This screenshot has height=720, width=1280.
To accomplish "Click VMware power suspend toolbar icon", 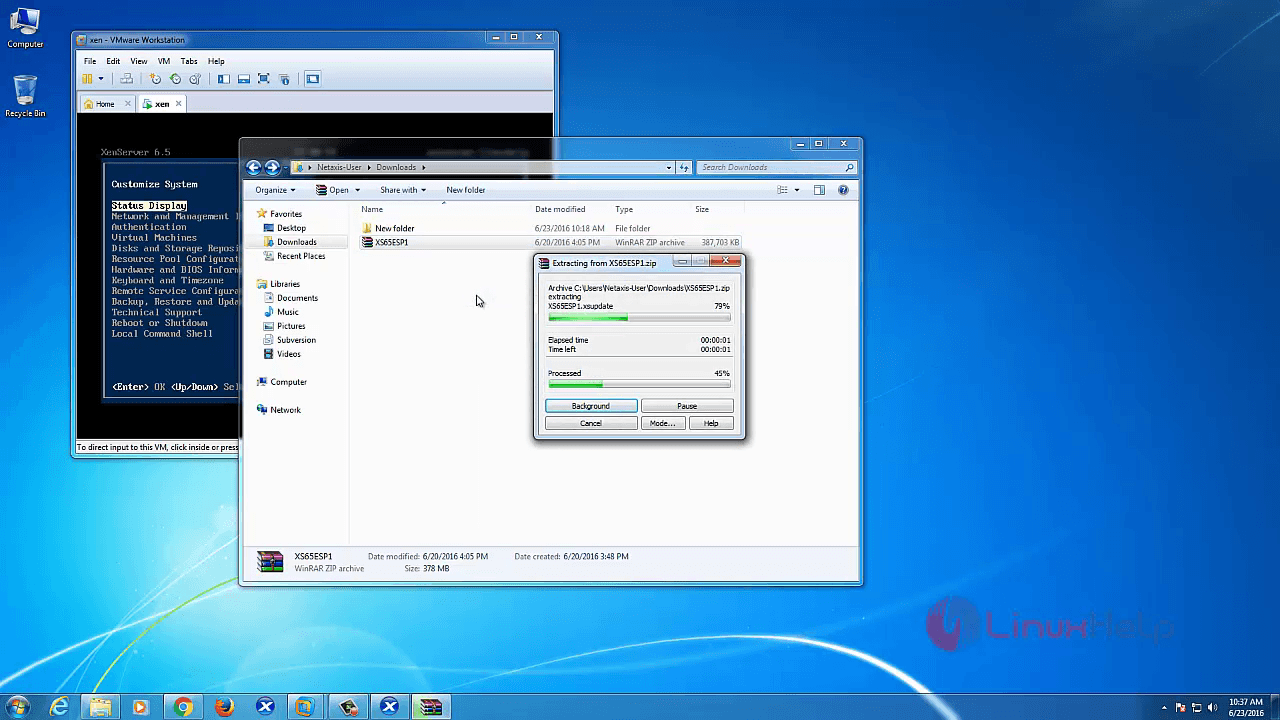I will (88, 79).
